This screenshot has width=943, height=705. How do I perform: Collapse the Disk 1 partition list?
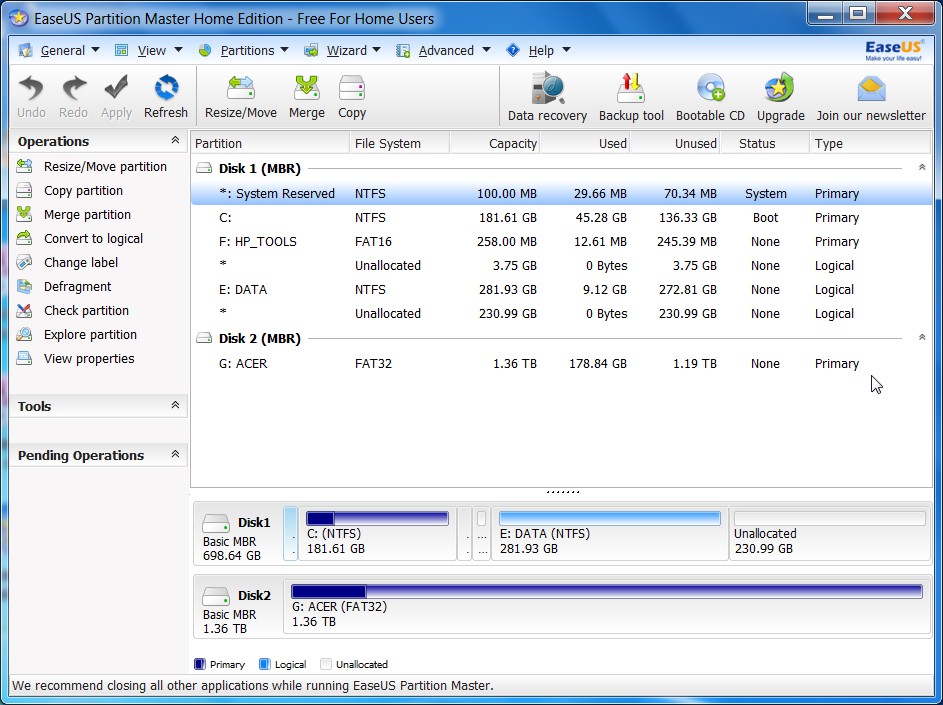[x=921, y=169]
